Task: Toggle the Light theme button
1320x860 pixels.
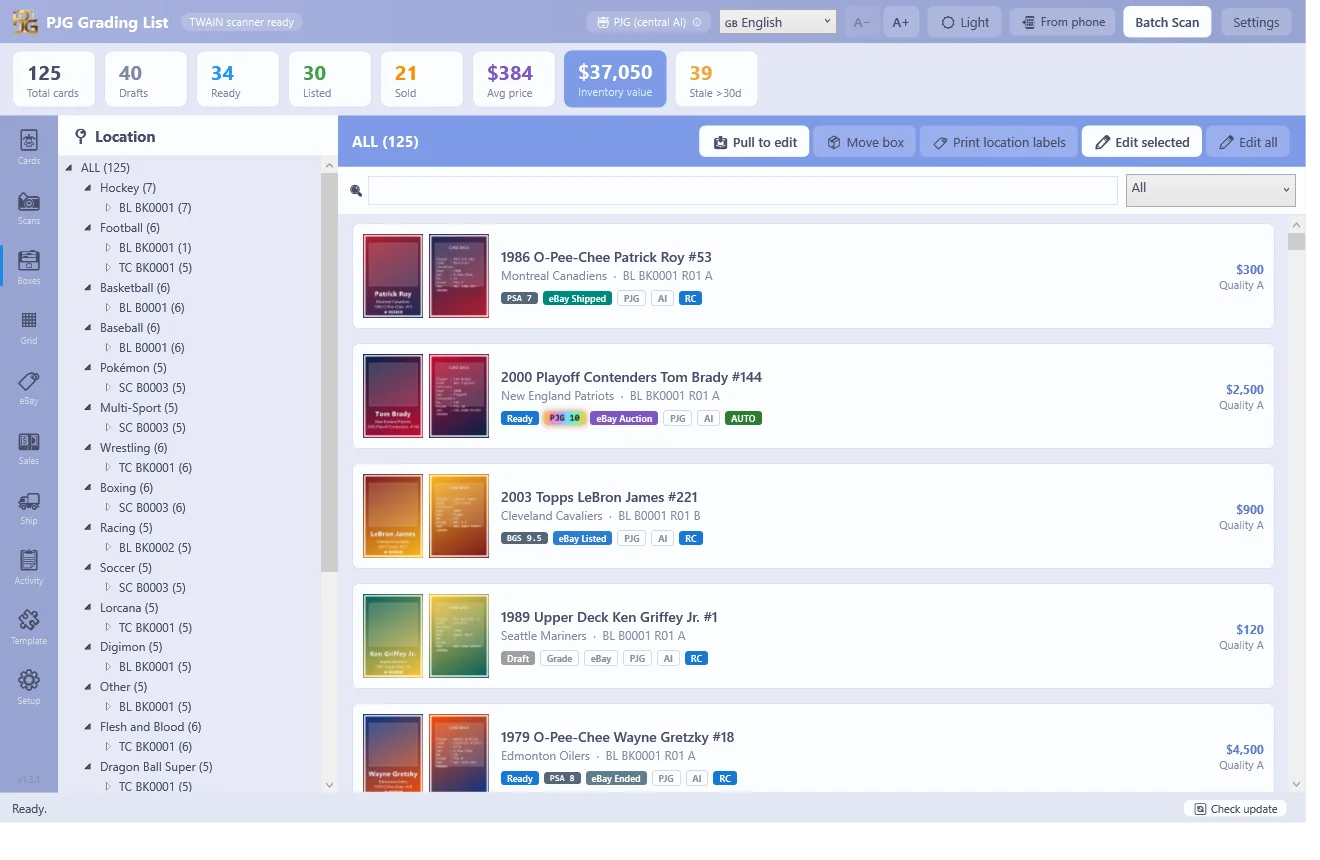Action: tap(965, 22)
